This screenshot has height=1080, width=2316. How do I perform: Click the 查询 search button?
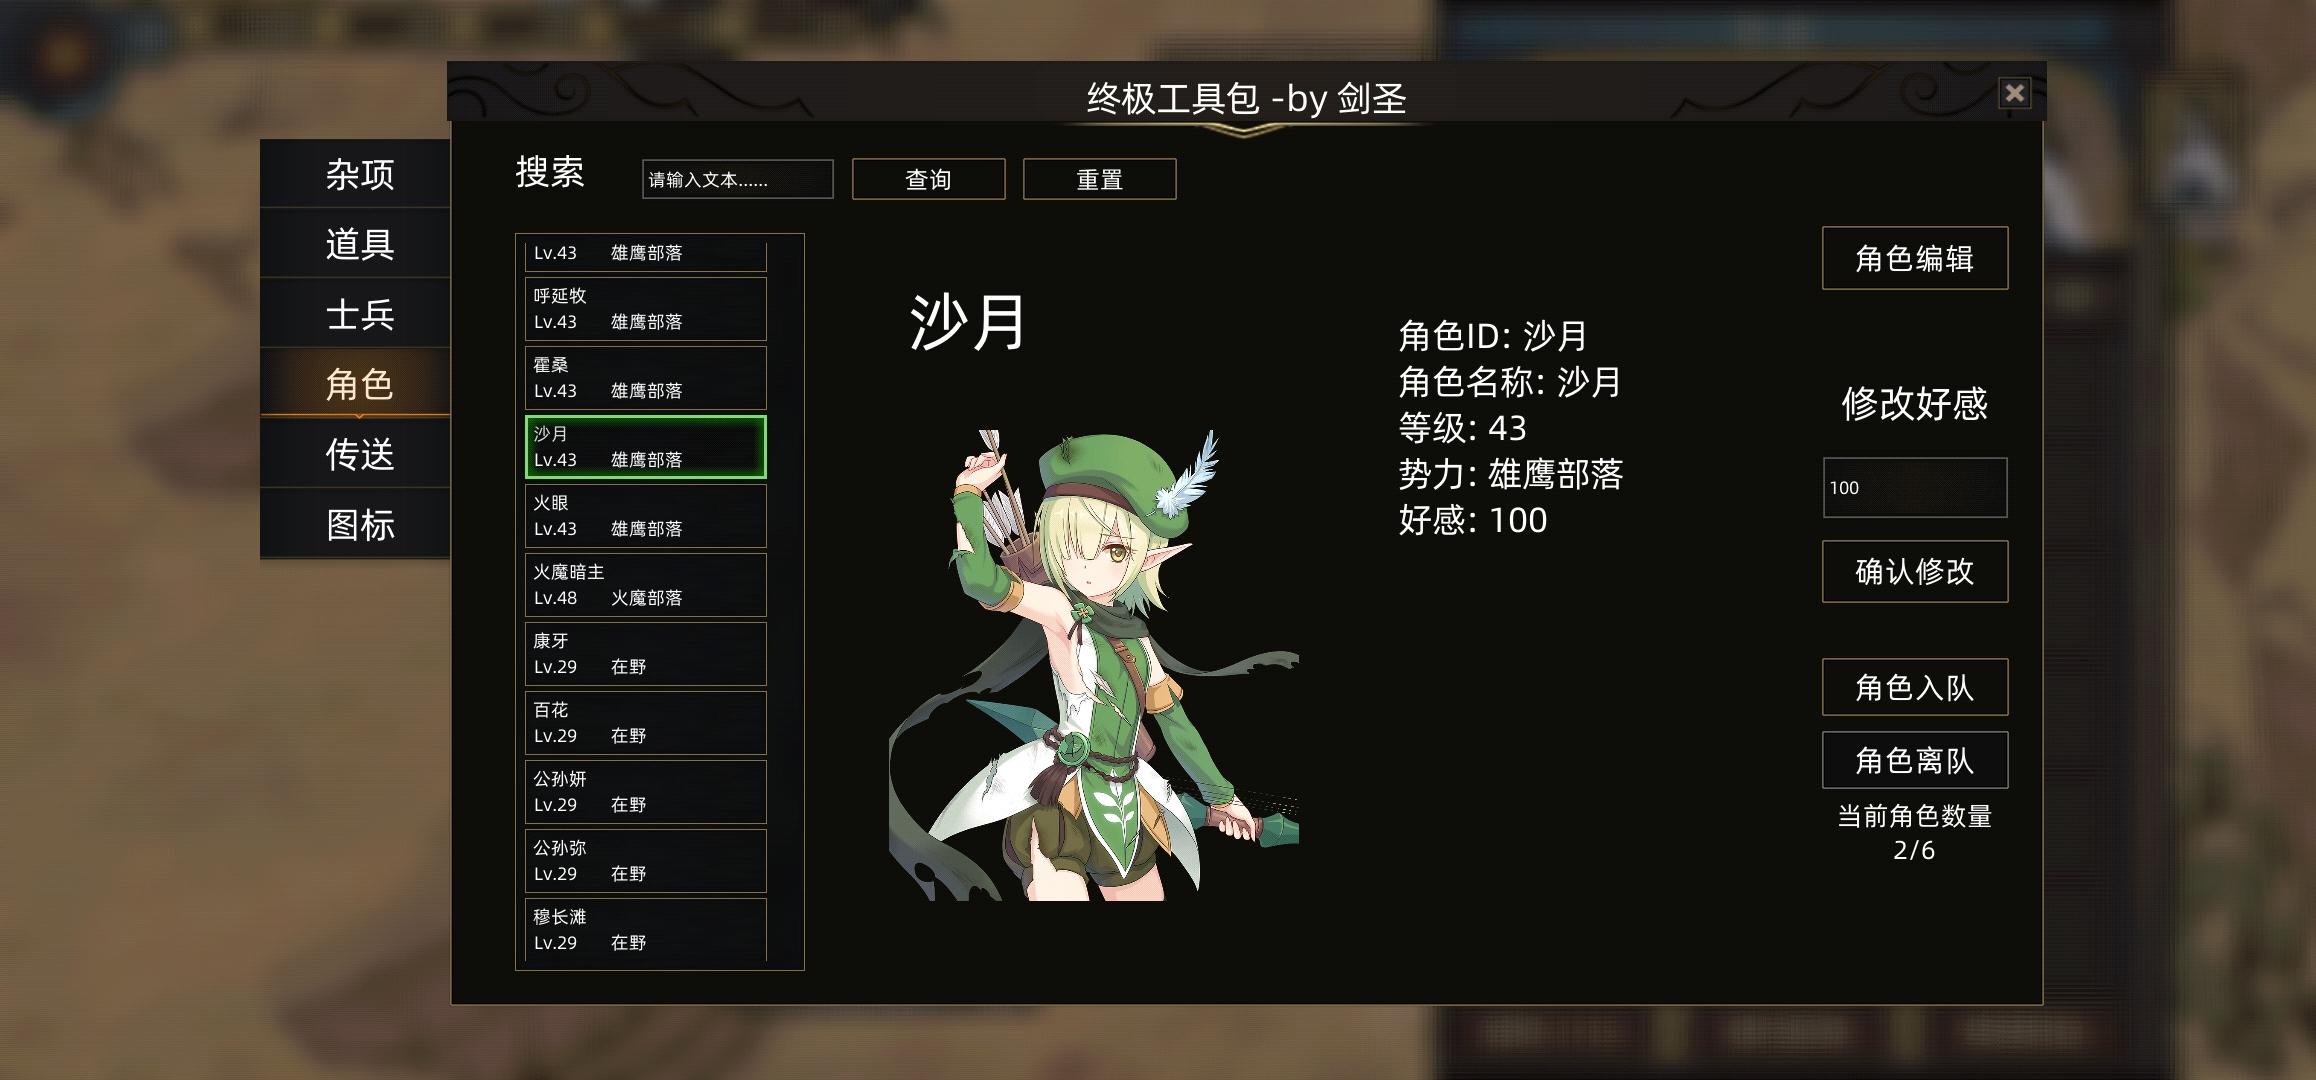tap(928, 179)
